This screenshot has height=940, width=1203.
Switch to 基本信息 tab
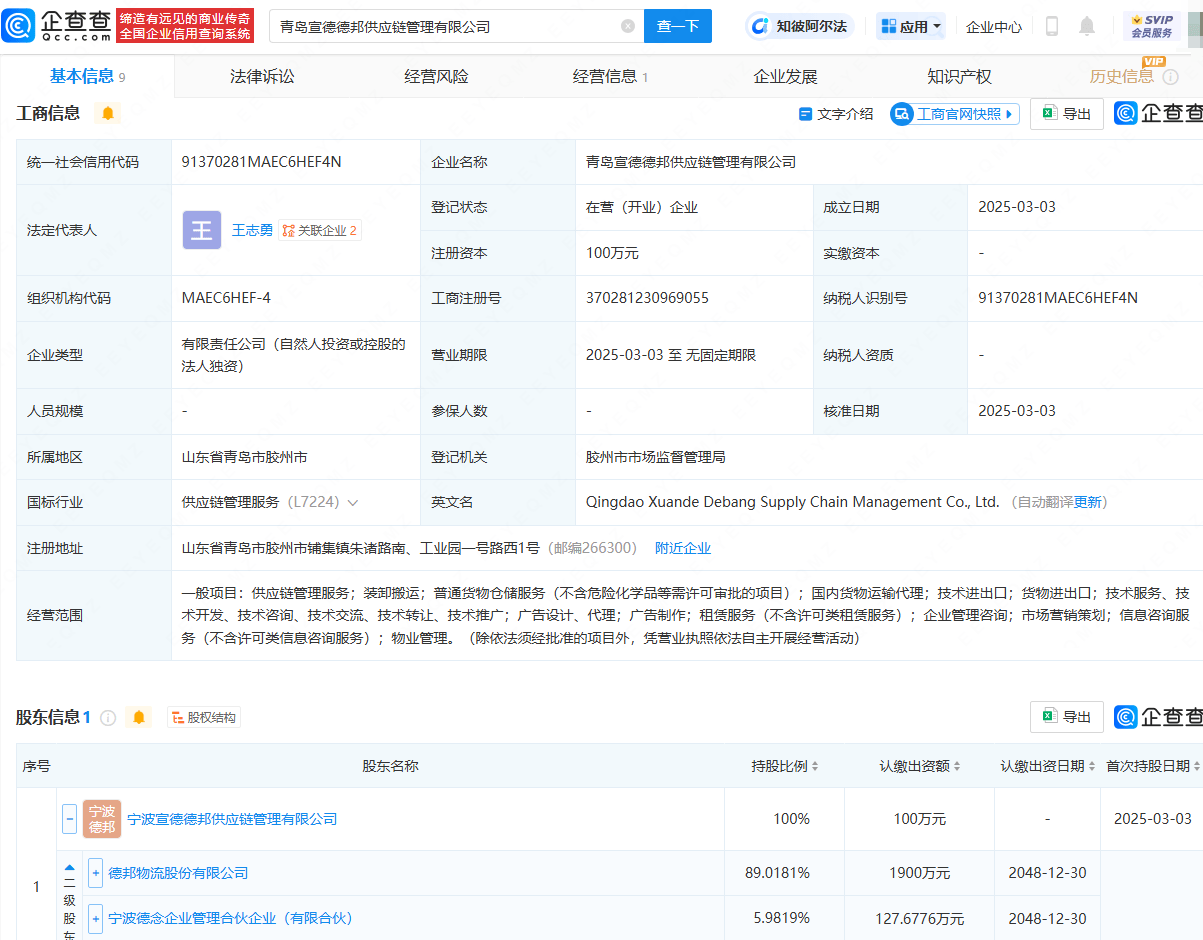(x=87, y=77)
